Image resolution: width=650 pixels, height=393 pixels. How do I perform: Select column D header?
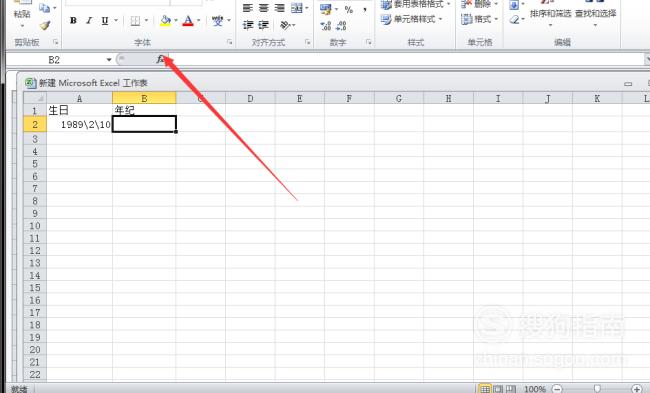click(250, 98)
